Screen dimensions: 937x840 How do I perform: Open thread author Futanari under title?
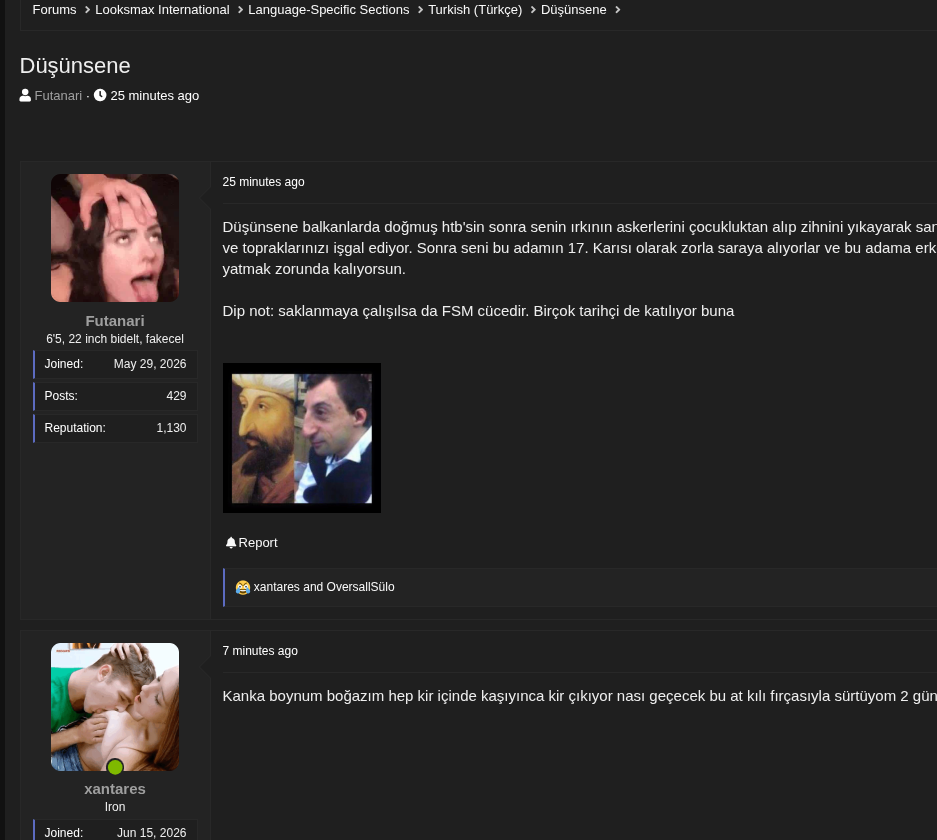coord(58,96)
